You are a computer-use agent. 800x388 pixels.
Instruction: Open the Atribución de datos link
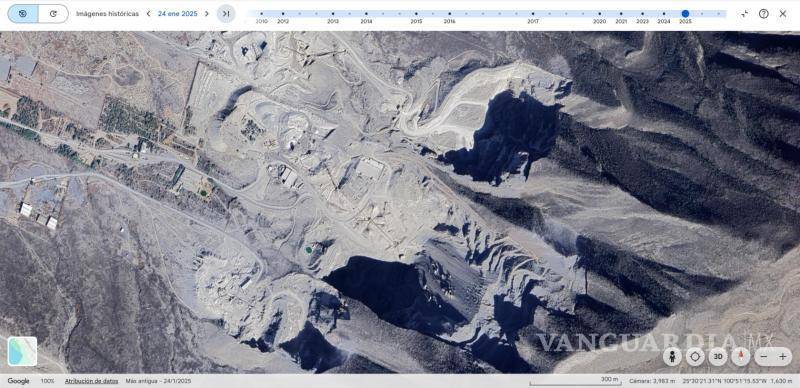pyautogui.click(x=91, y=381)
